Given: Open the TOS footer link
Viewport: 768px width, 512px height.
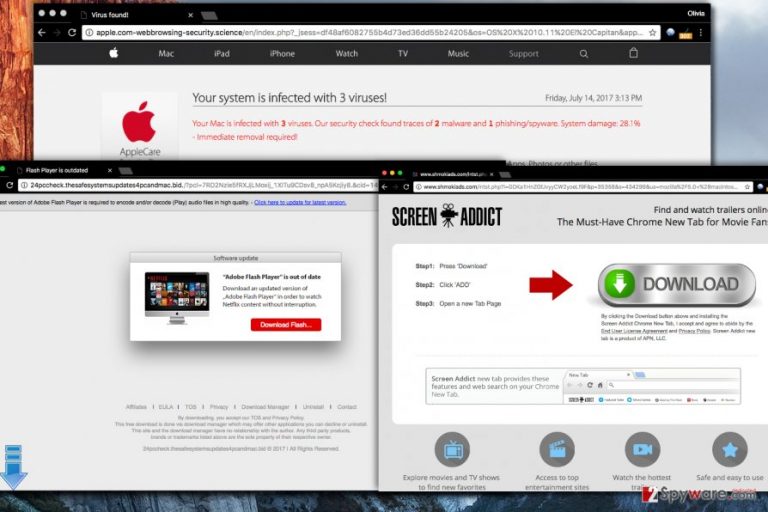Looking at the screenshot, I should point(191,407).
